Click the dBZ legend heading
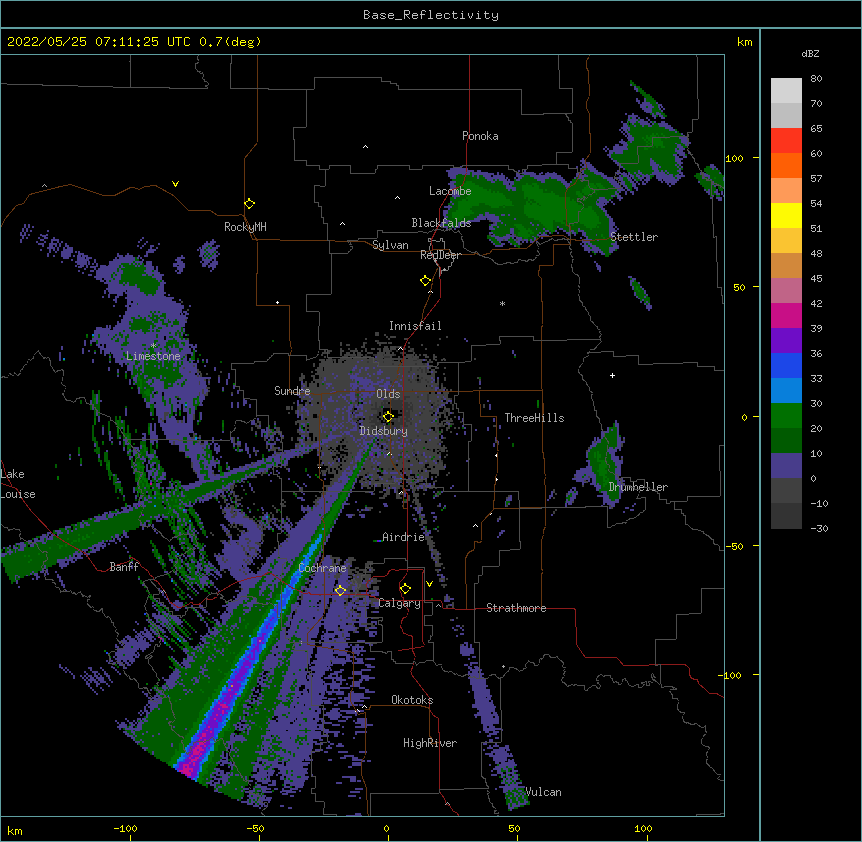 [810, 53]
